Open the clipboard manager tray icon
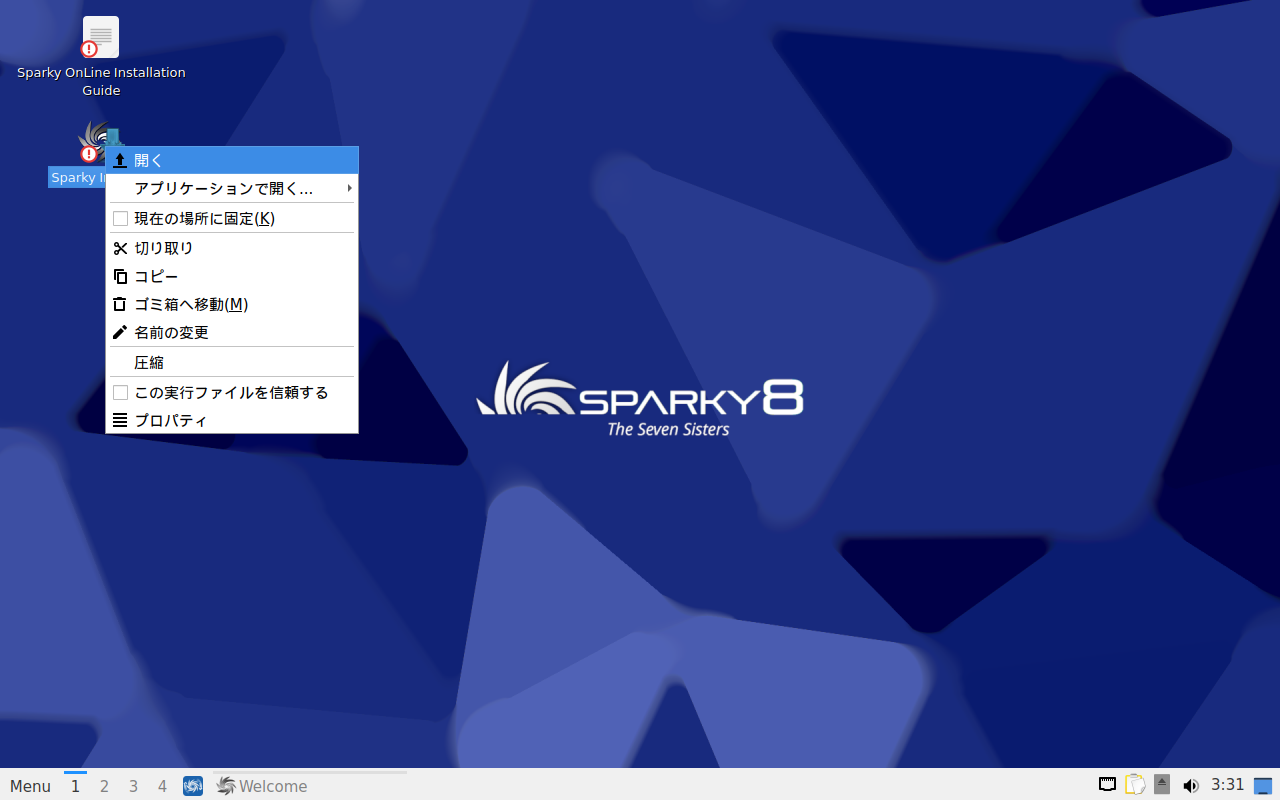The height and width of the screenshot is (800, 1280). (x=1135, y=785)
